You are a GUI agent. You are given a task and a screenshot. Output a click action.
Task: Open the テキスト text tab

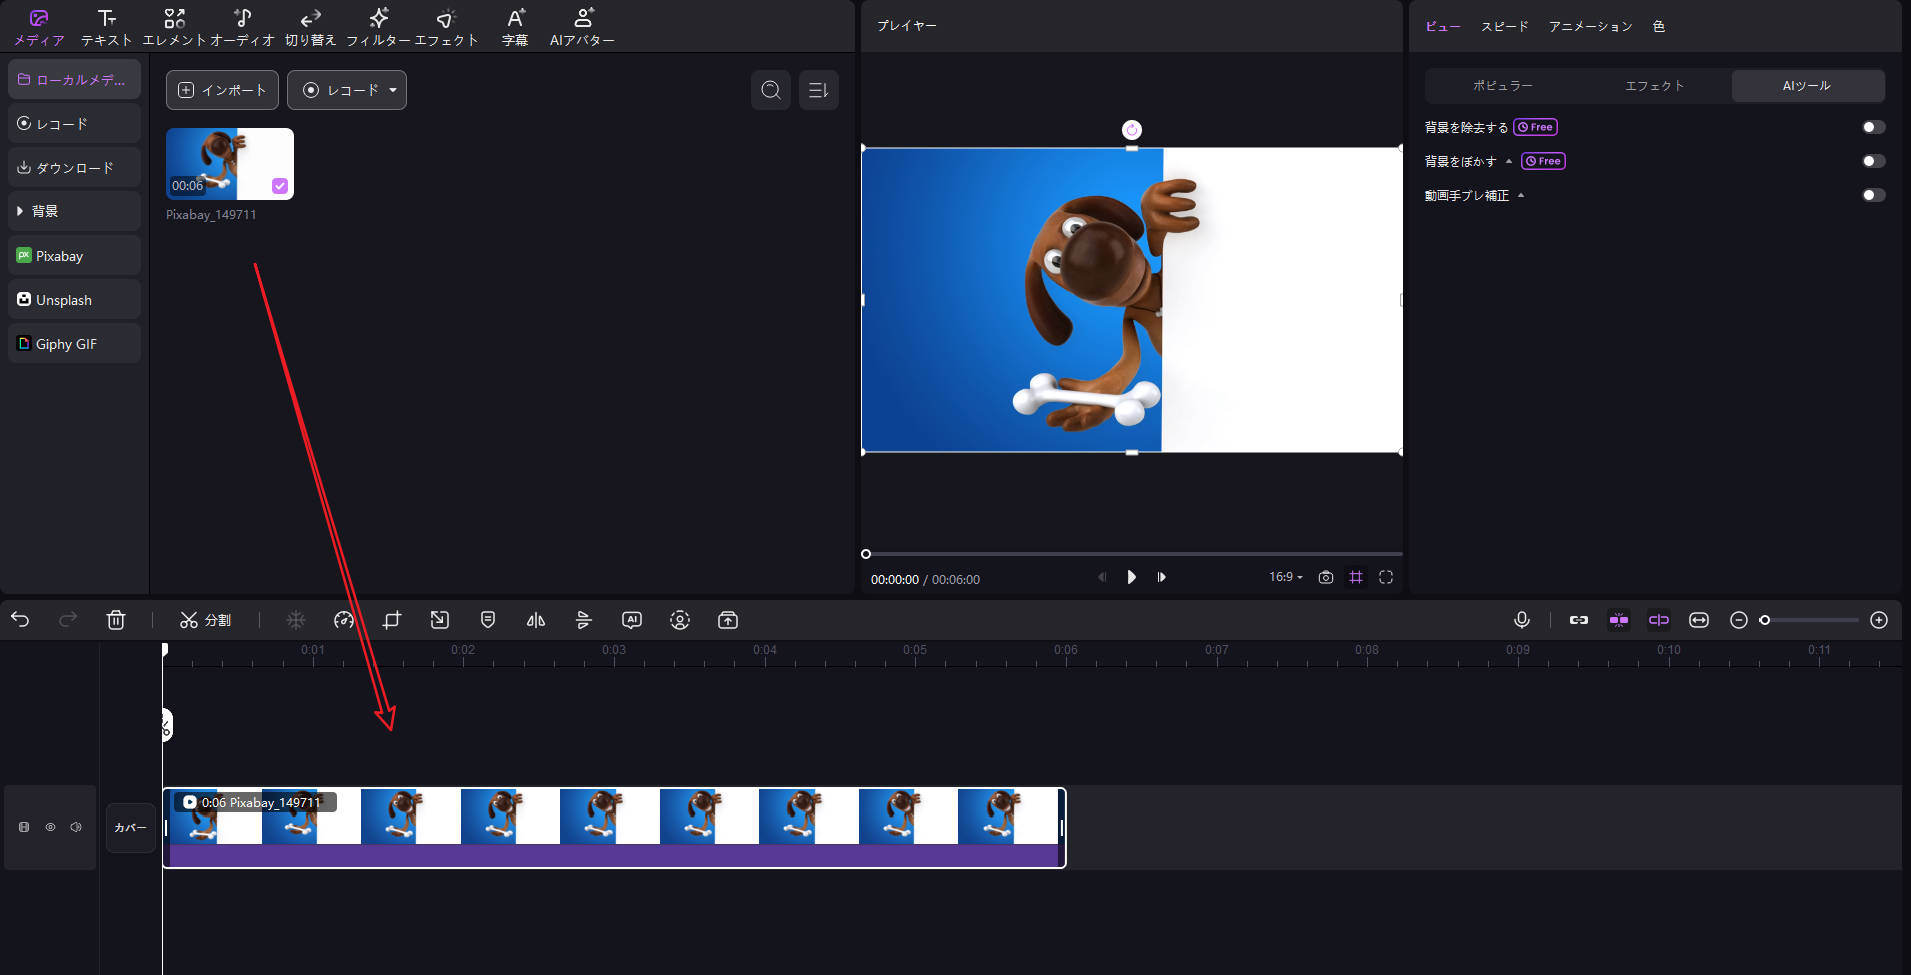106,27
